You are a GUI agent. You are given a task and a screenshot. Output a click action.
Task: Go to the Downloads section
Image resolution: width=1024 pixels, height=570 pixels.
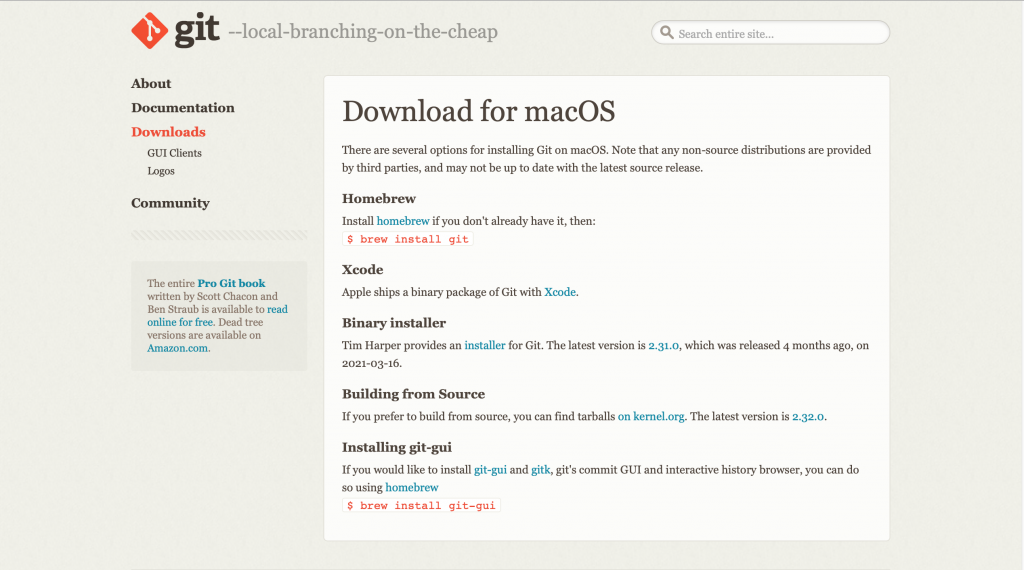point(168,132)
